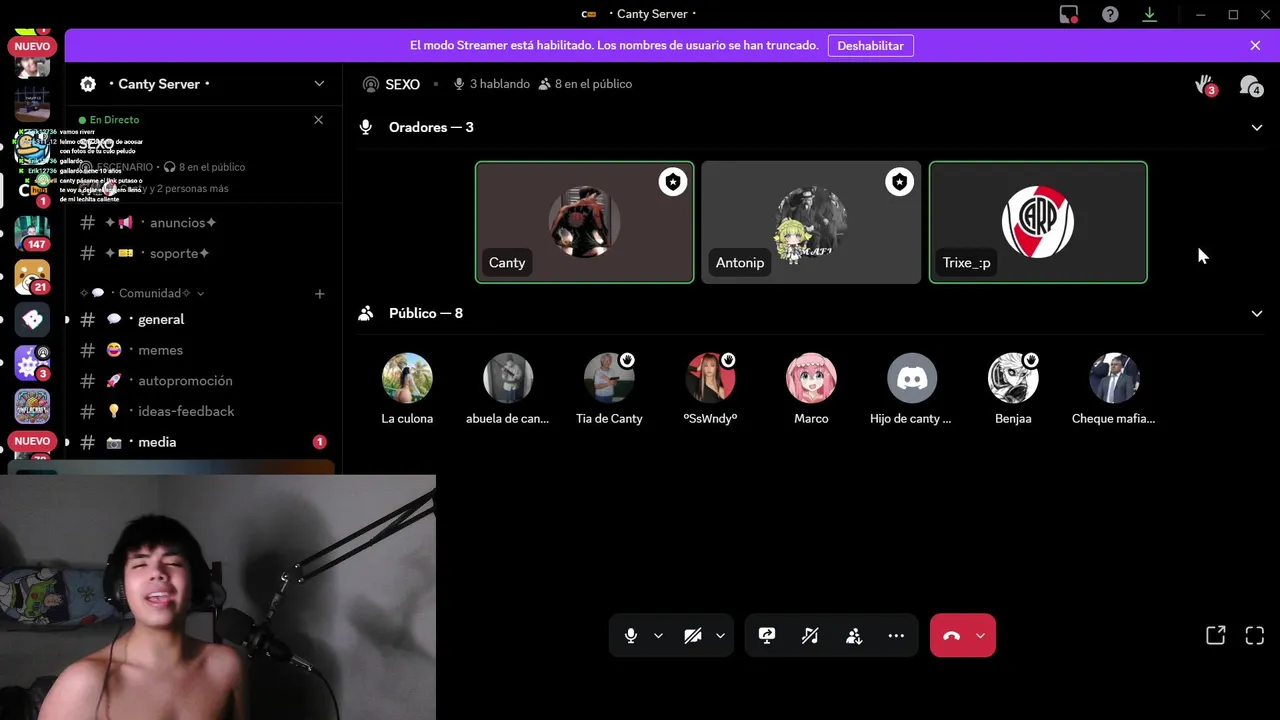Open camera options arrow
1280x720 pixels.
(720, 636)
